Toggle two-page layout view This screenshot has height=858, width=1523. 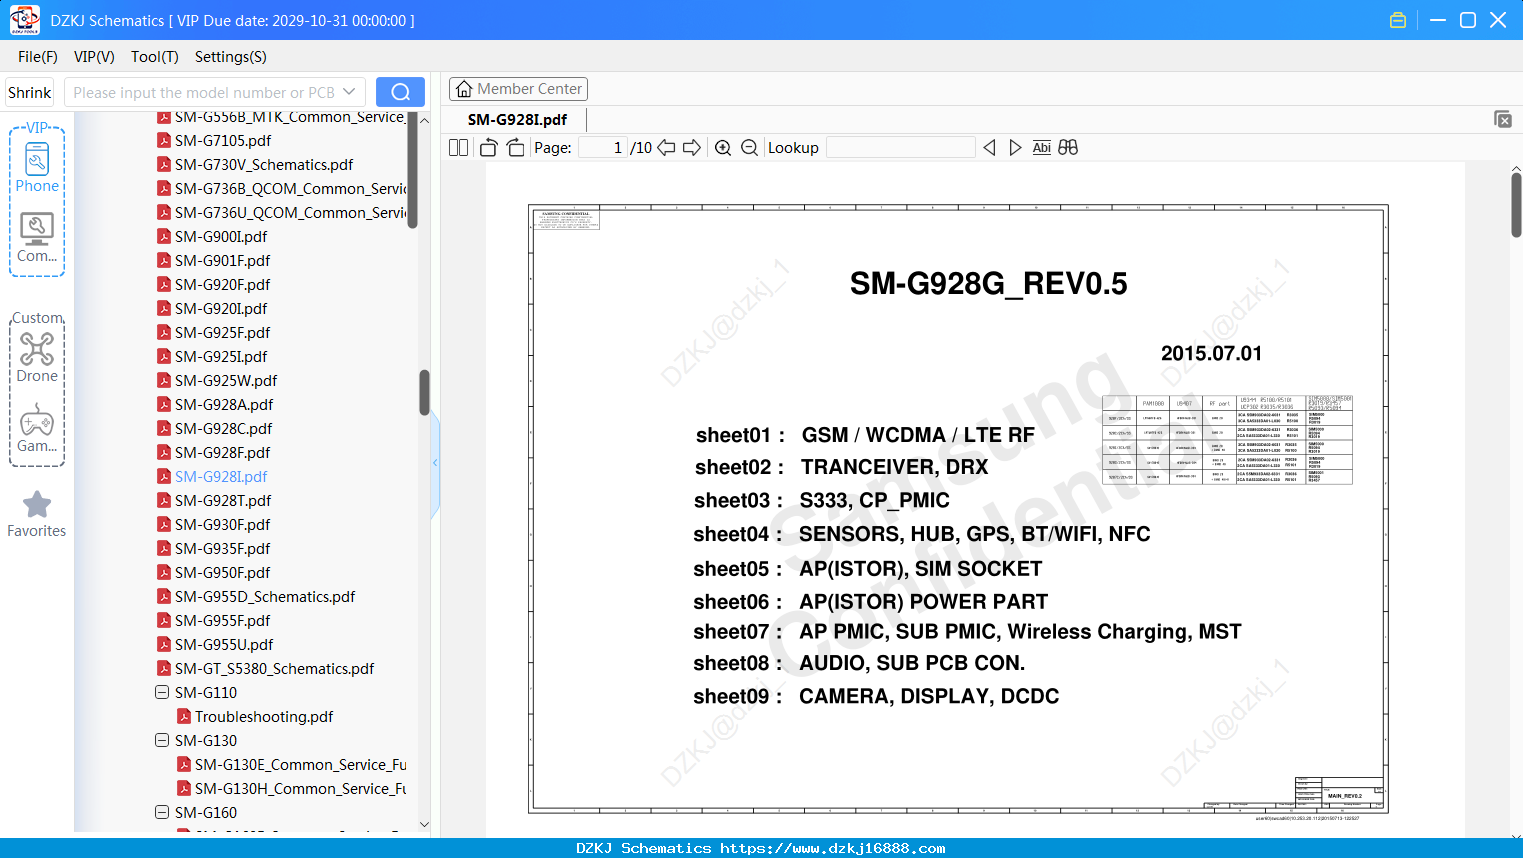click(x=459, y=148)
